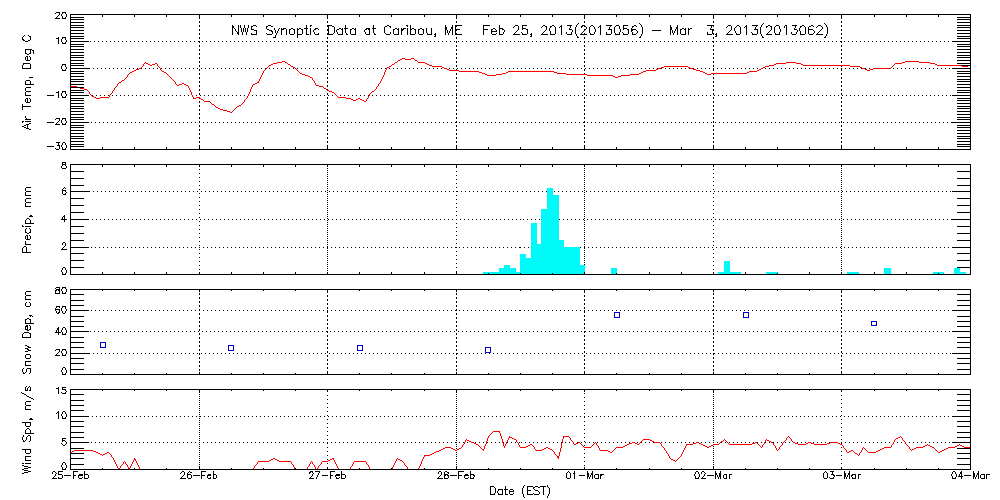Image resolution: width=1000 pixels, height=500 pixels.
Task: Select the 28-Feb date tick label
Action: (x=456, y=478)
